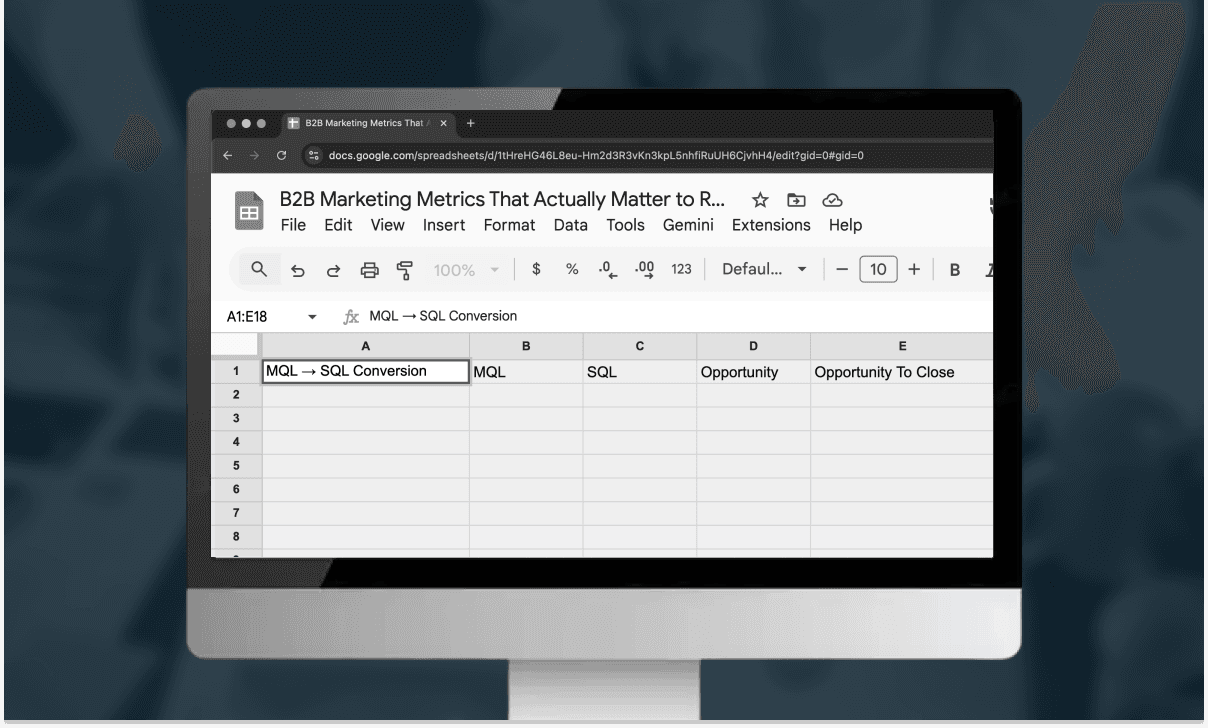Open the search menus magnifier
Image resolution: width=1208 pixels, height=728 pixels.
[259, 269]
